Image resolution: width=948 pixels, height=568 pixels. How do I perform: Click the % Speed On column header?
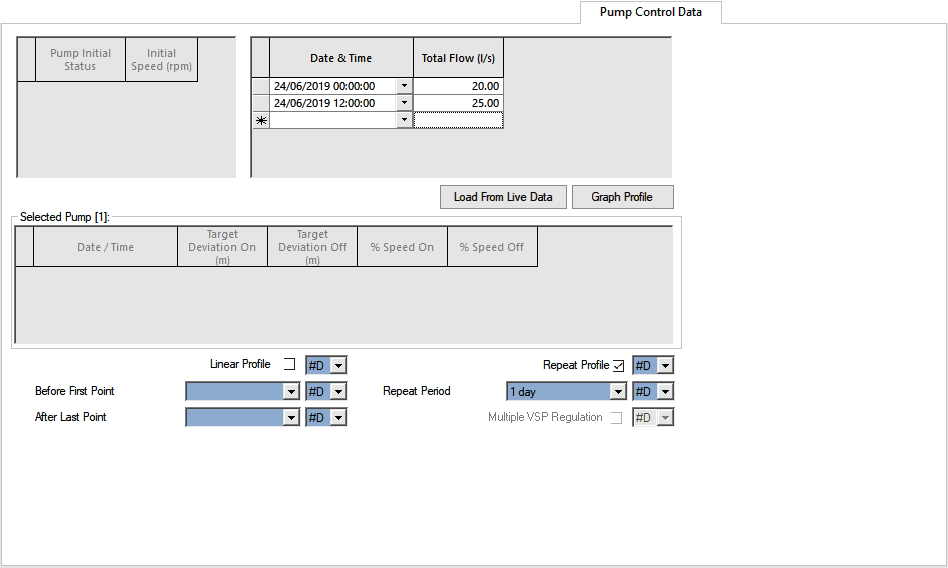[402, 247]
